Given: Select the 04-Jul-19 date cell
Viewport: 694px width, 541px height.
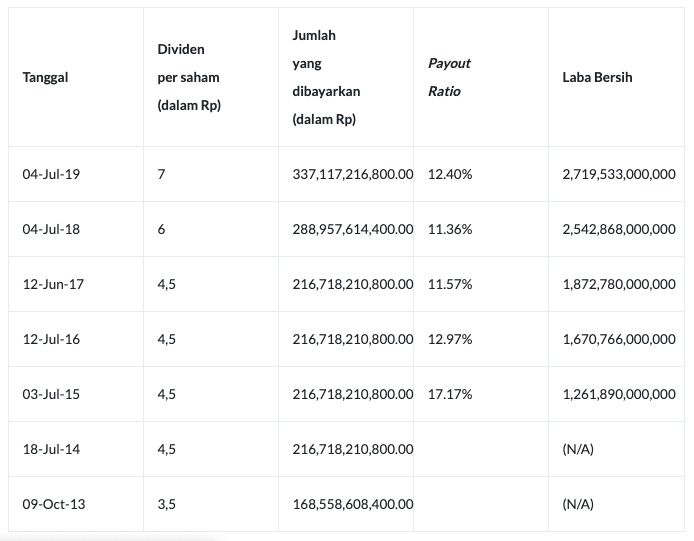Looking at the screenshot, I should click(x=51, y=174).
